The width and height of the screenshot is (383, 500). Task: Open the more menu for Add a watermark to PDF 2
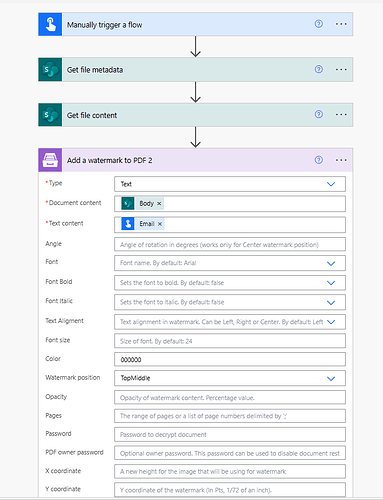(x=341, y=160)
